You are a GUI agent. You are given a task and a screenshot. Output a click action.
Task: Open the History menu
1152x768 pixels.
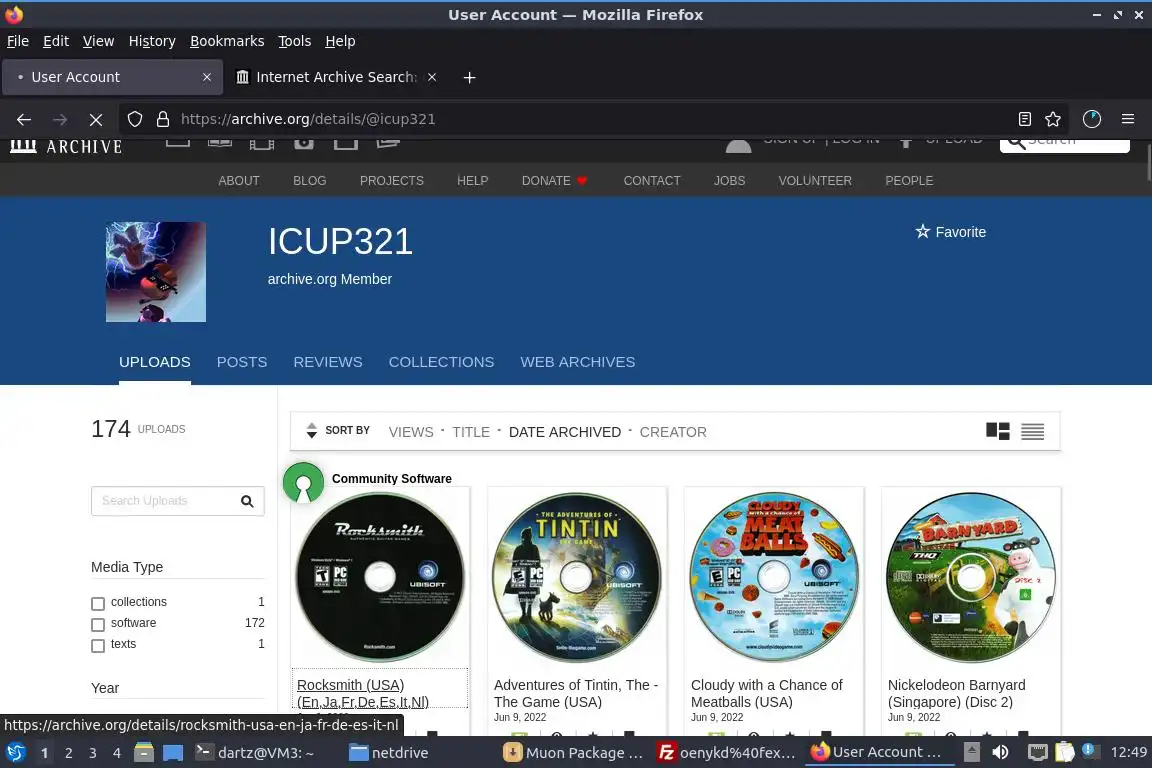152,41
